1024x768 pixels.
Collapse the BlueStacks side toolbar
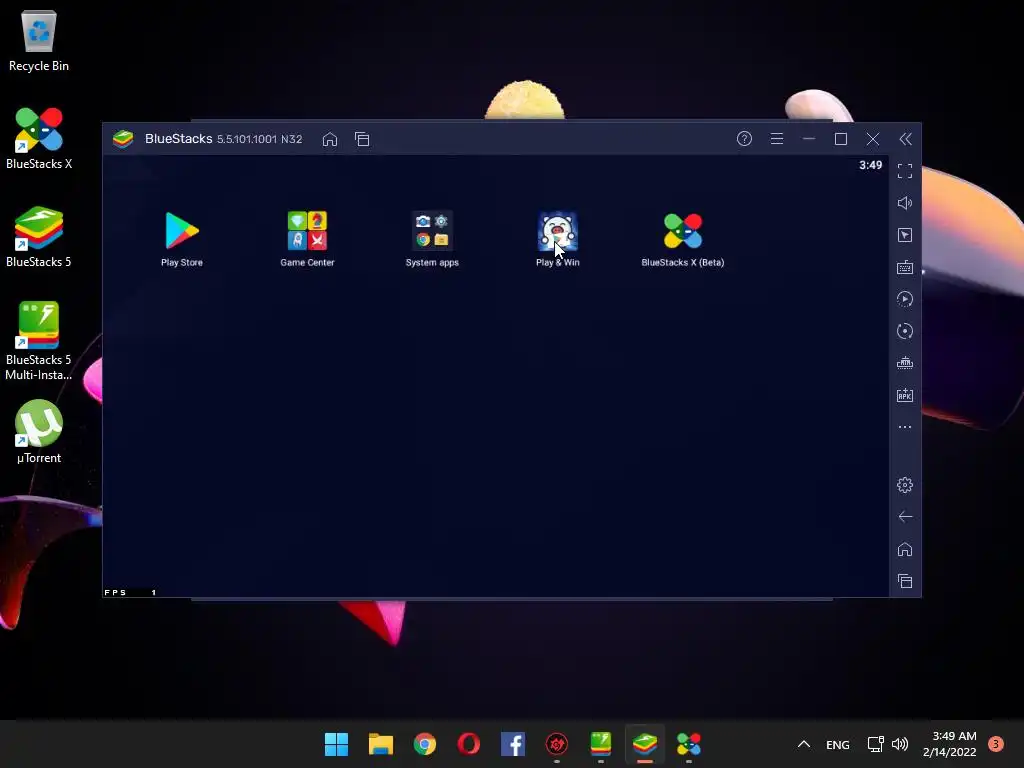[905, 138]
